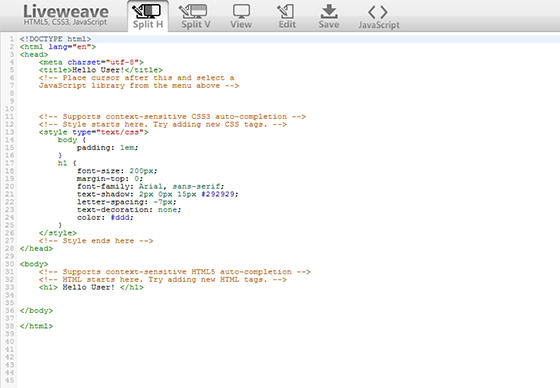Click the "JavaScript" menu label
The image size is (560, 388).
(379, 25)
